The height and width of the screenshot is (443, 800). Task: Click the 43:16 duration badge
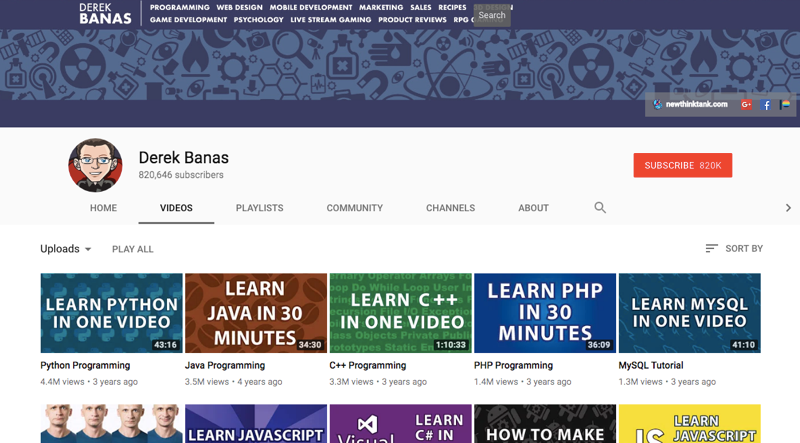click(165, 345)
